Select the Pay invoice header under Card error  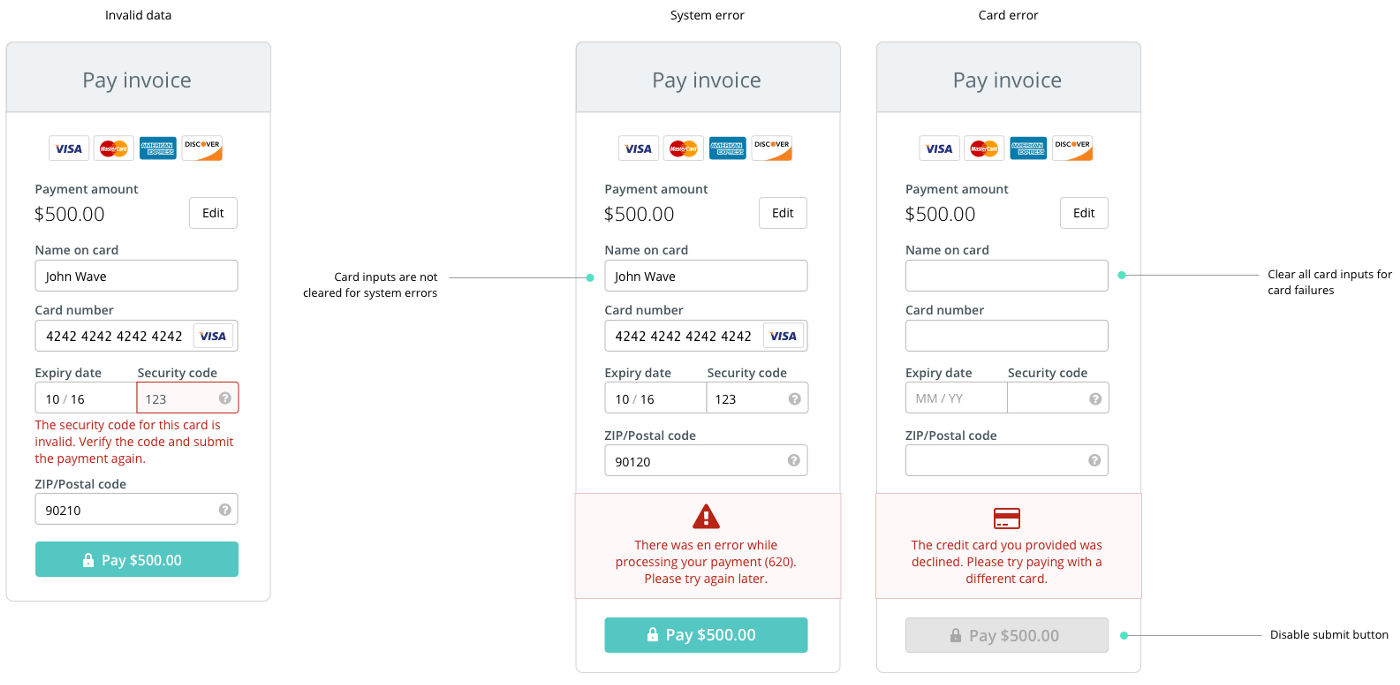[1007, 79]
